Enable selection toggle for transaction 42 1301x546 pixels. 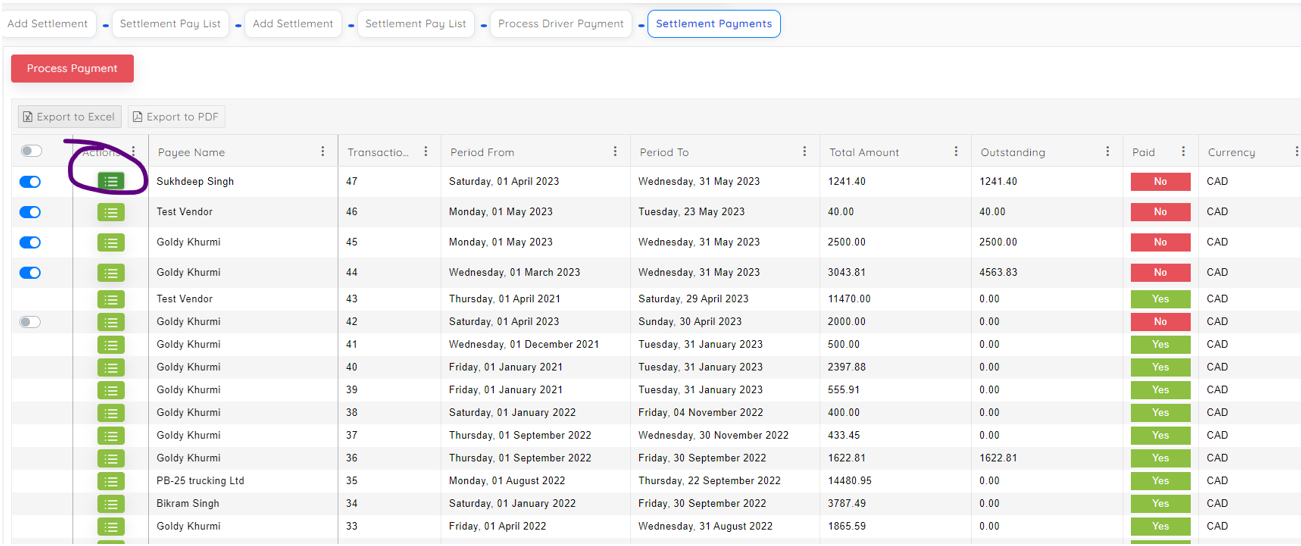[x=31, y=322]
